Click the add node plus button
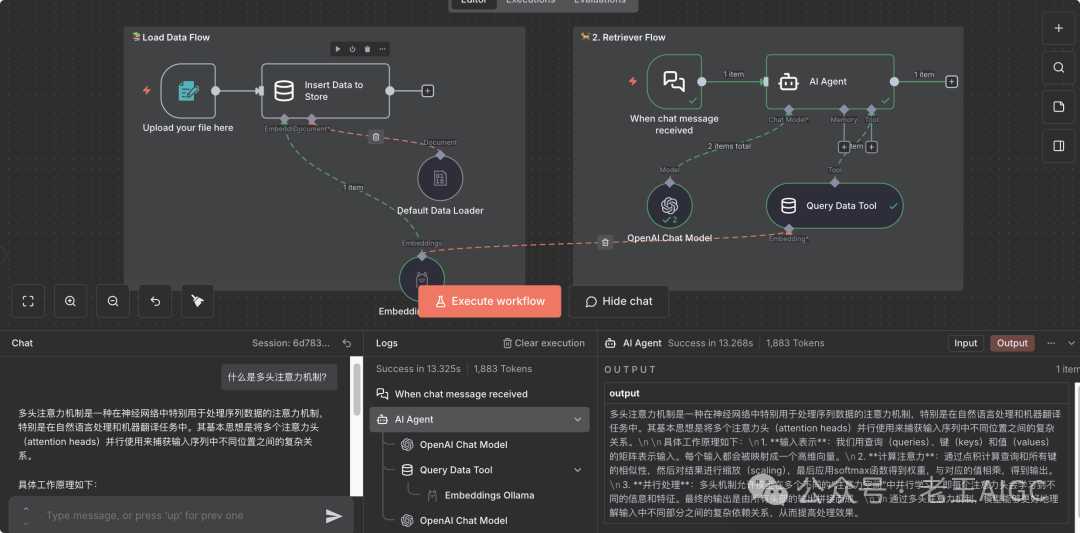 point(1058,28)
